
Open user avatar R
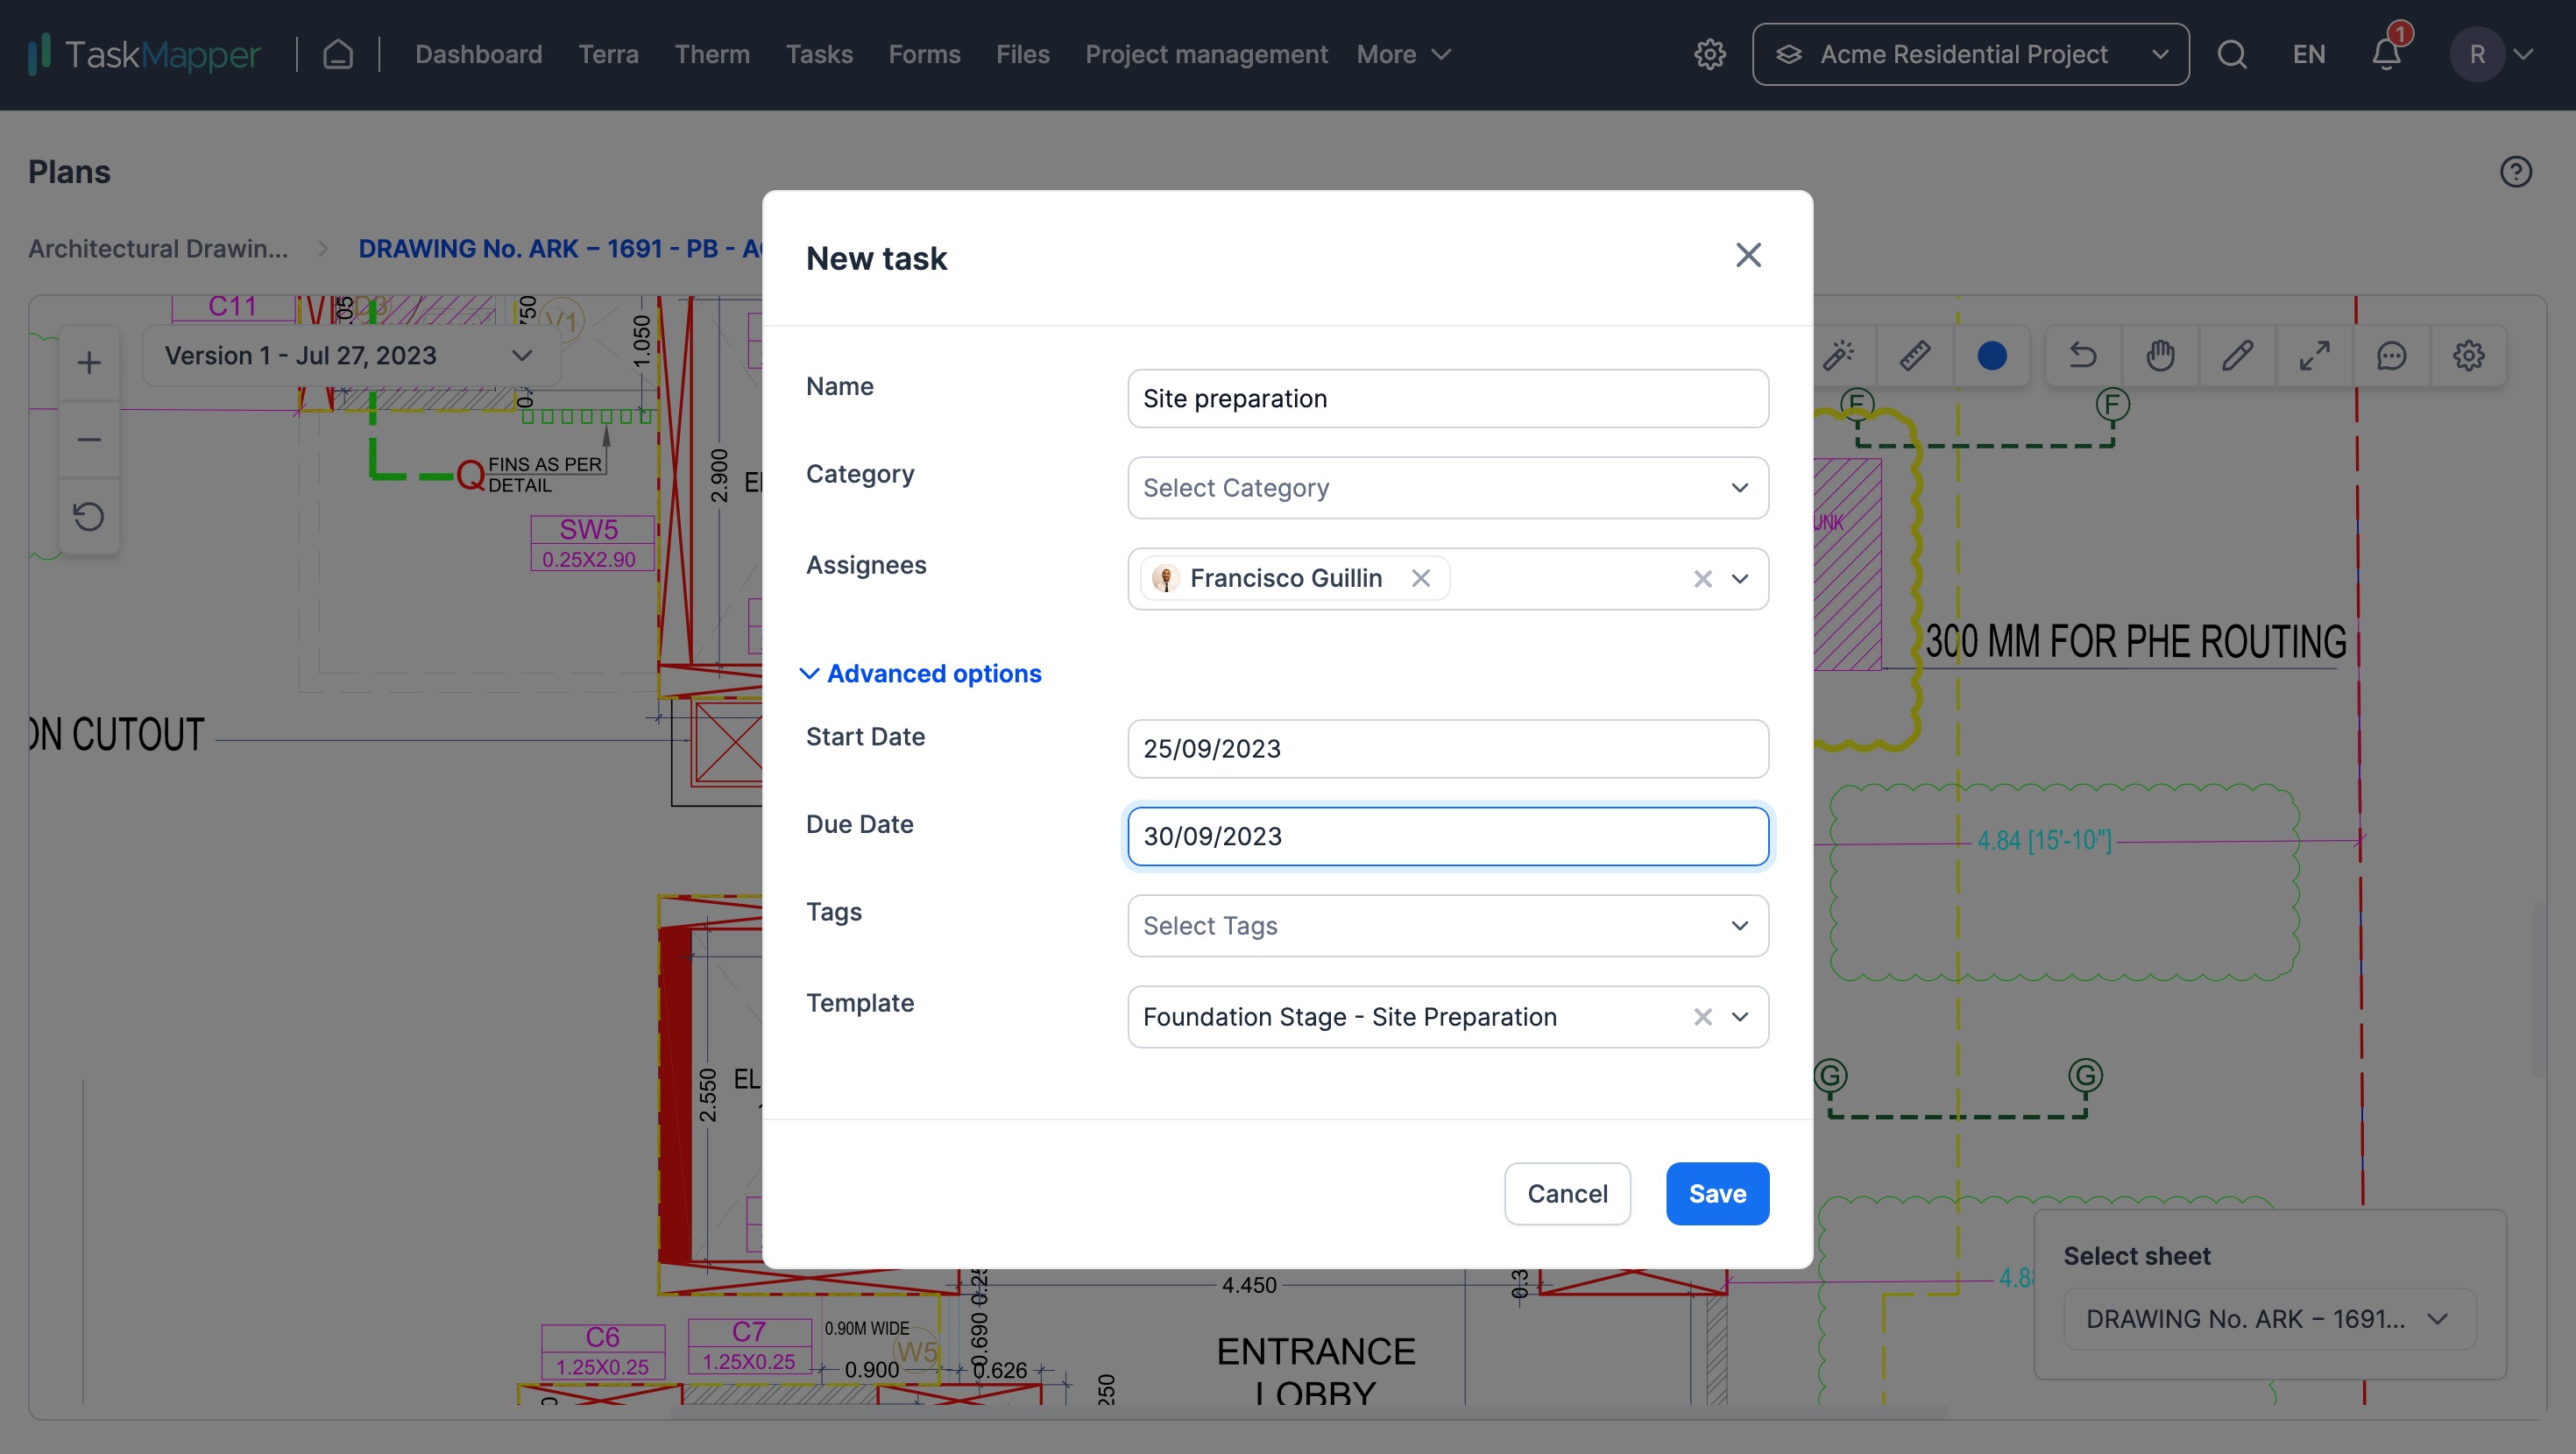tap(2476, 54)
